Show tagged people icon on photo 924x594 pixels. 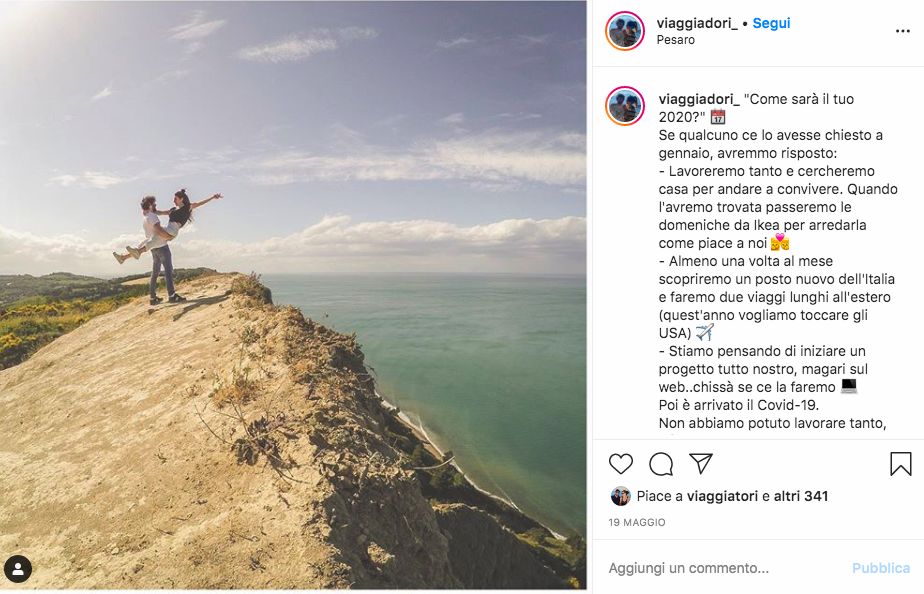click(18, 570)
